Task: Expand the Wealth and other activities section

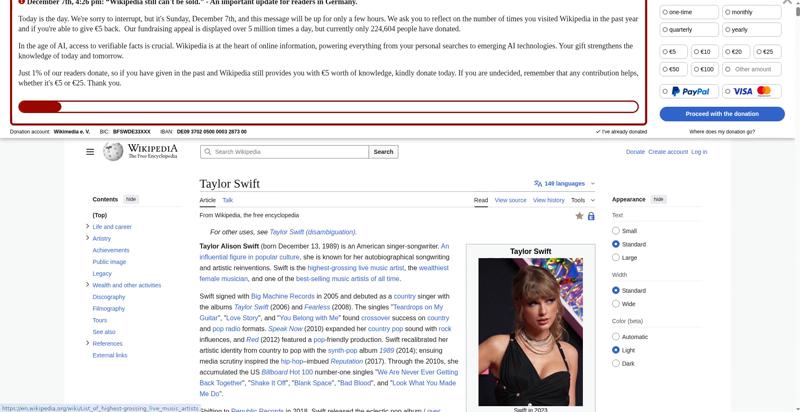Action: click(x=87, y=285)
